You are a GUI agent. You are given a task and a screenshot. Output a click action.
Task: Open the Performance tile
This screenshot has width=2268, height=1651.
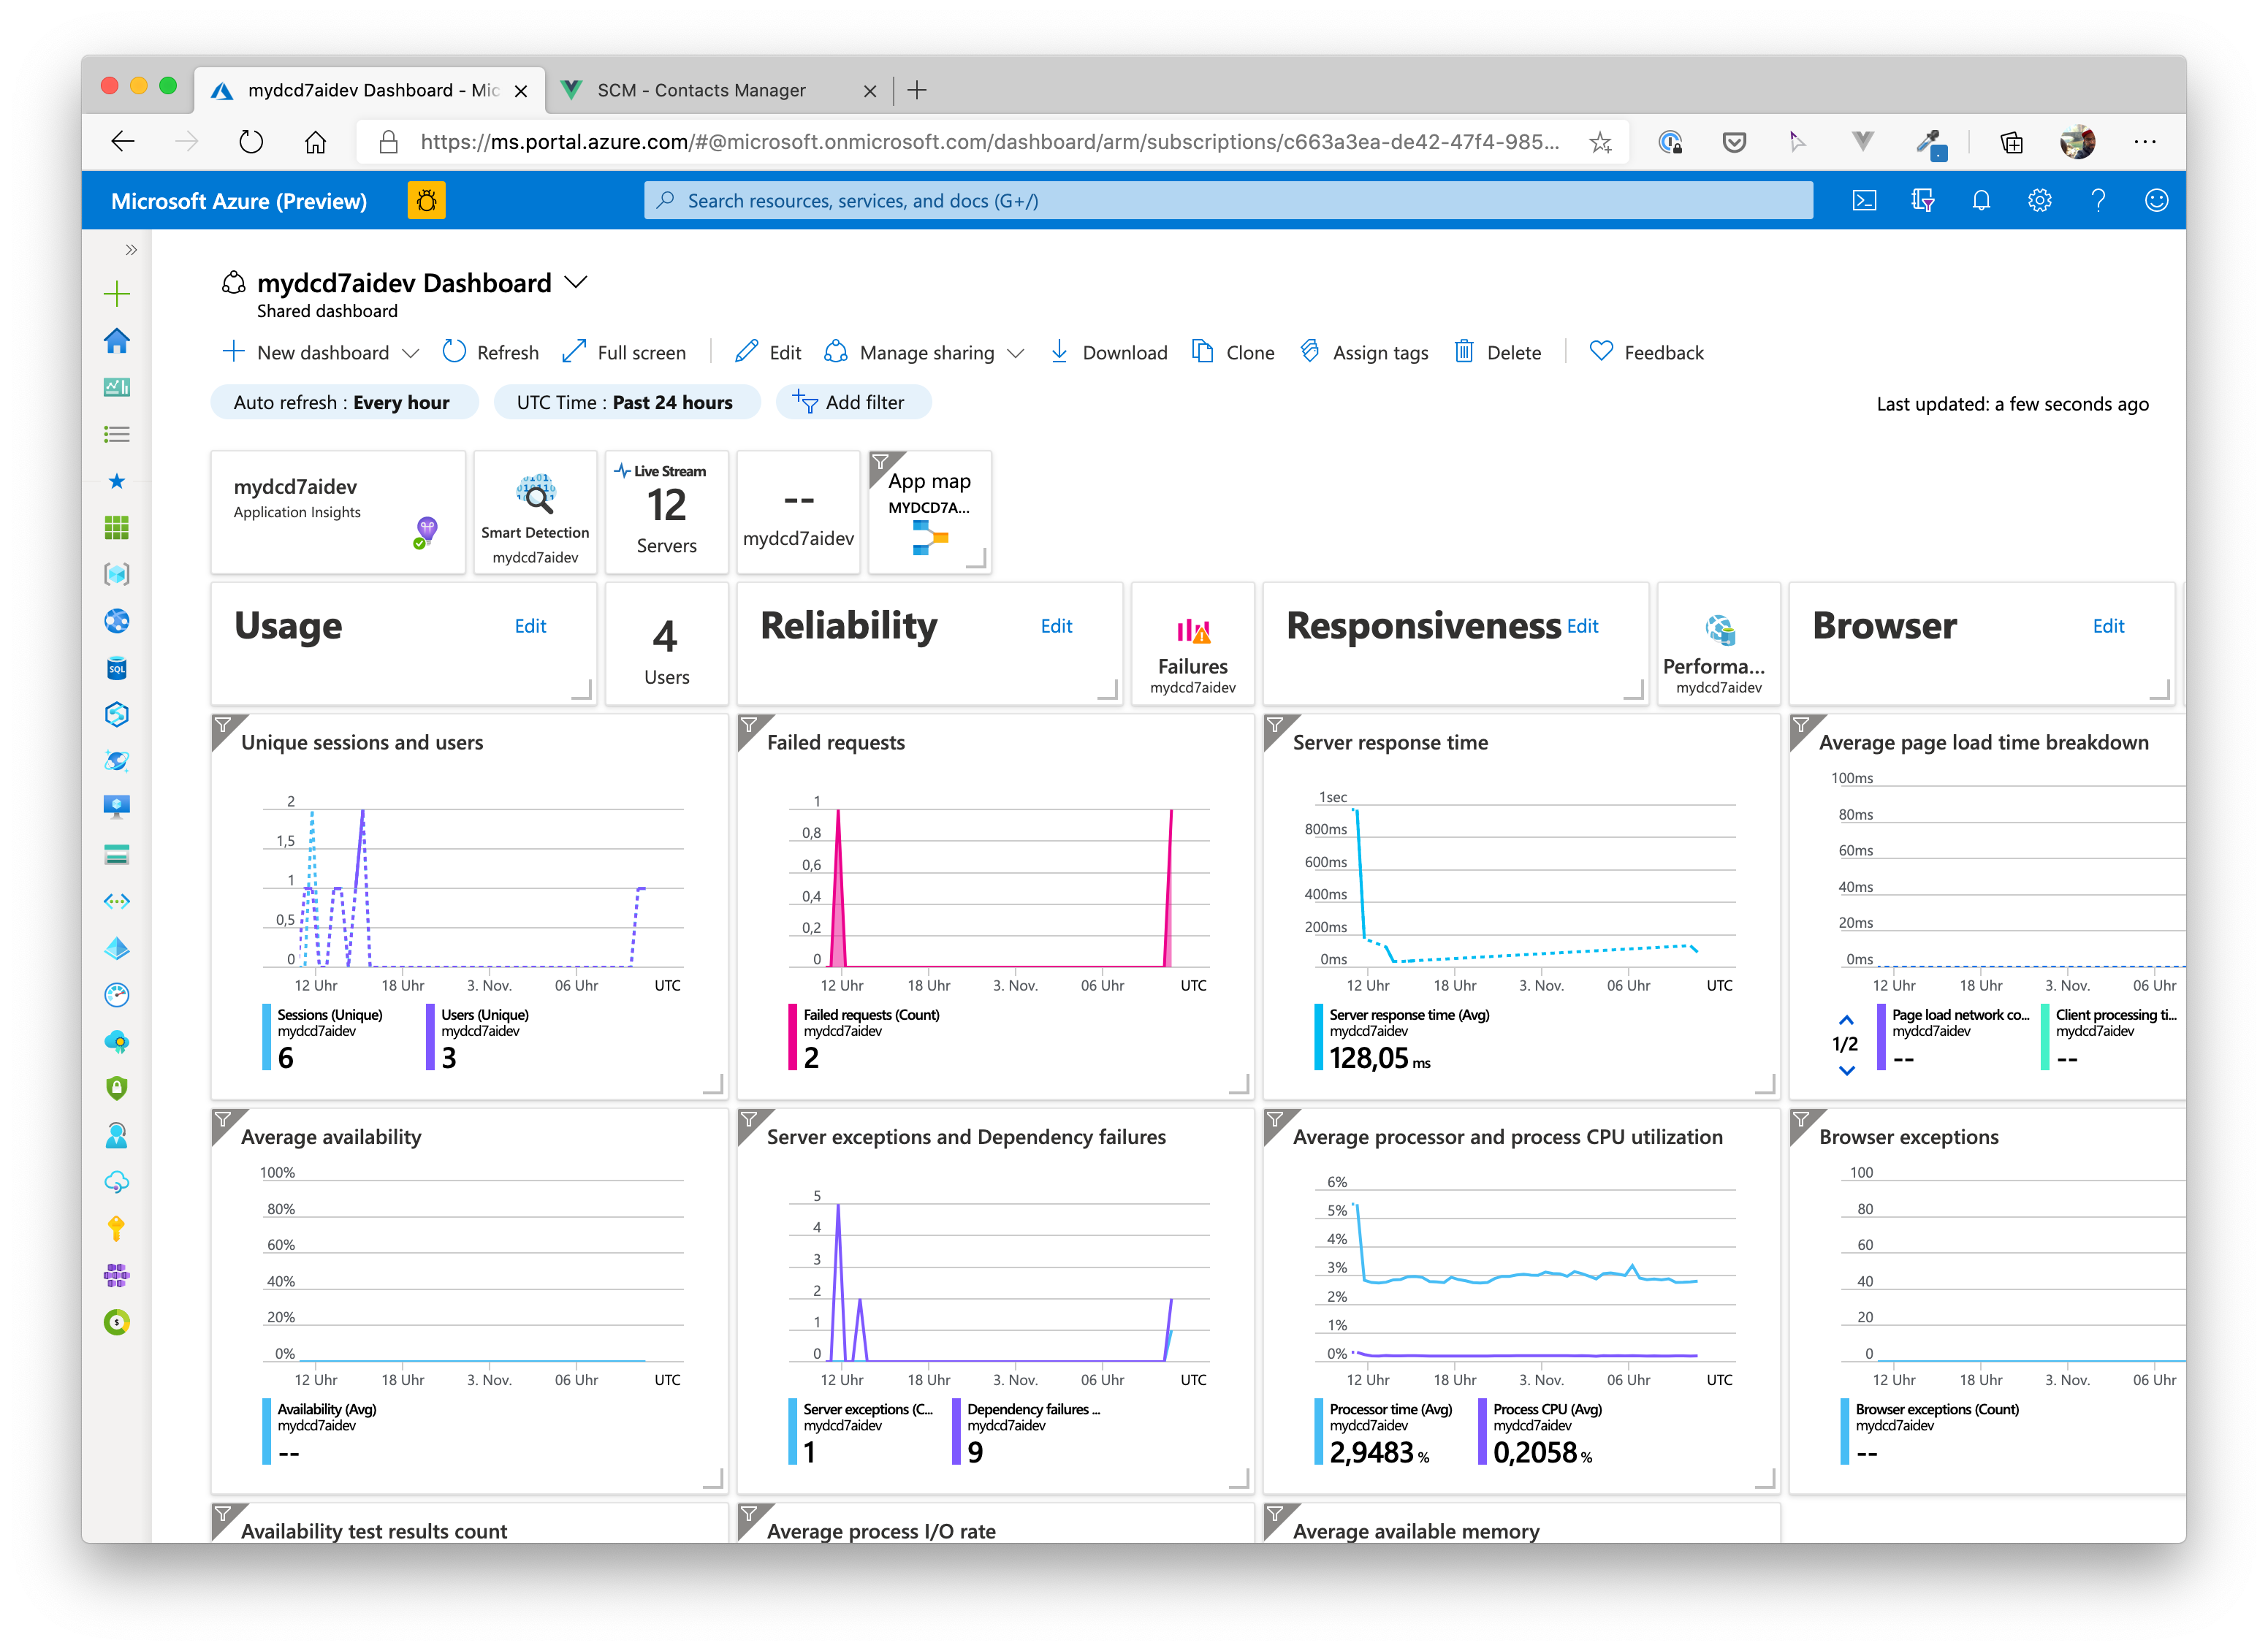pos(1718,645)
